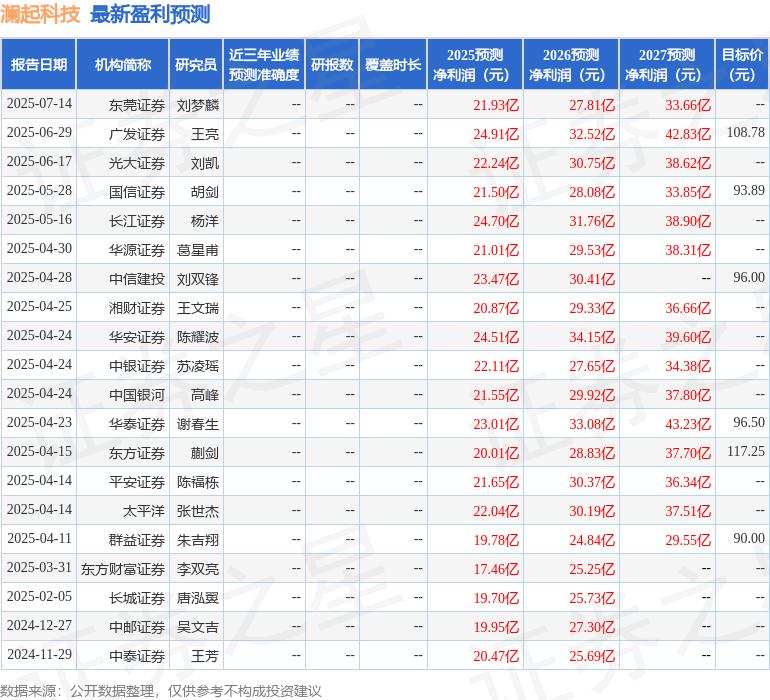
Task: Select the 2027预测净利润 column header
Action: point(667,65)
